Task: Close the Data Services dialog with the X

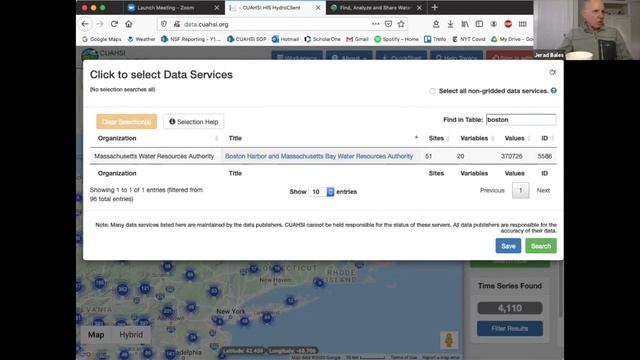Action: (x=553, y=72)
